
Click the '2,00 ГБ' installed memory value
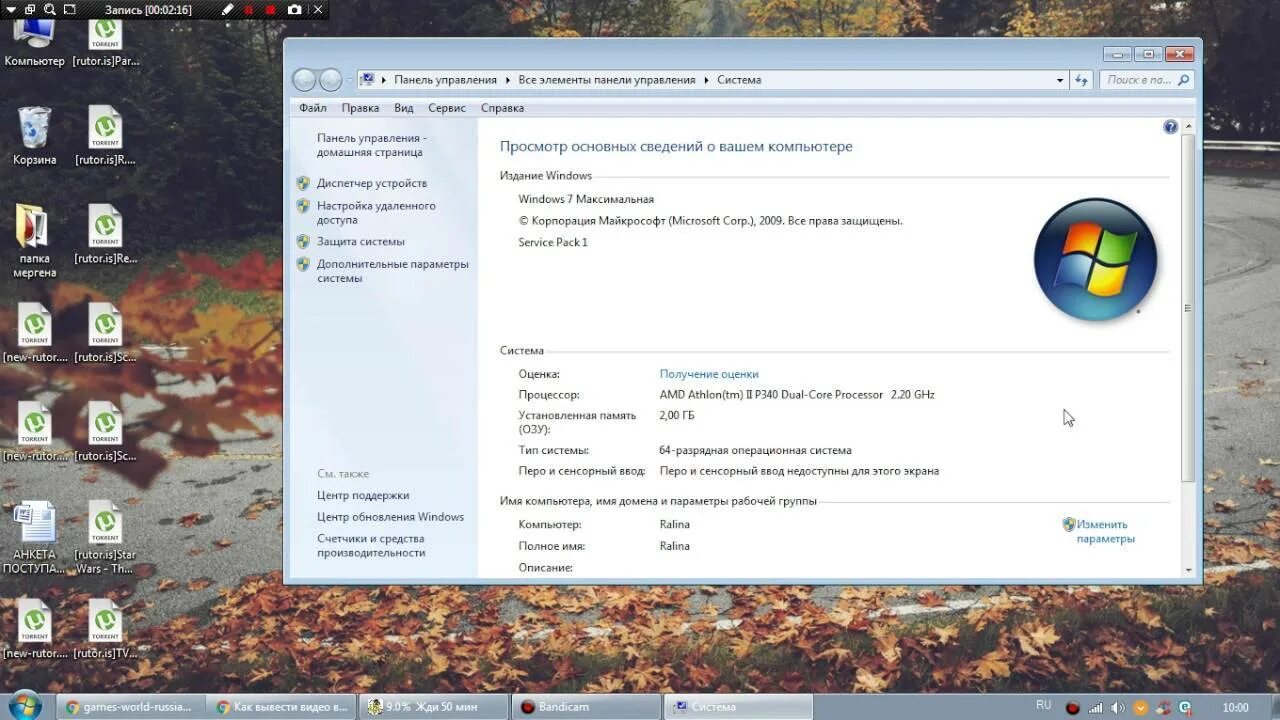pos(677,415)
